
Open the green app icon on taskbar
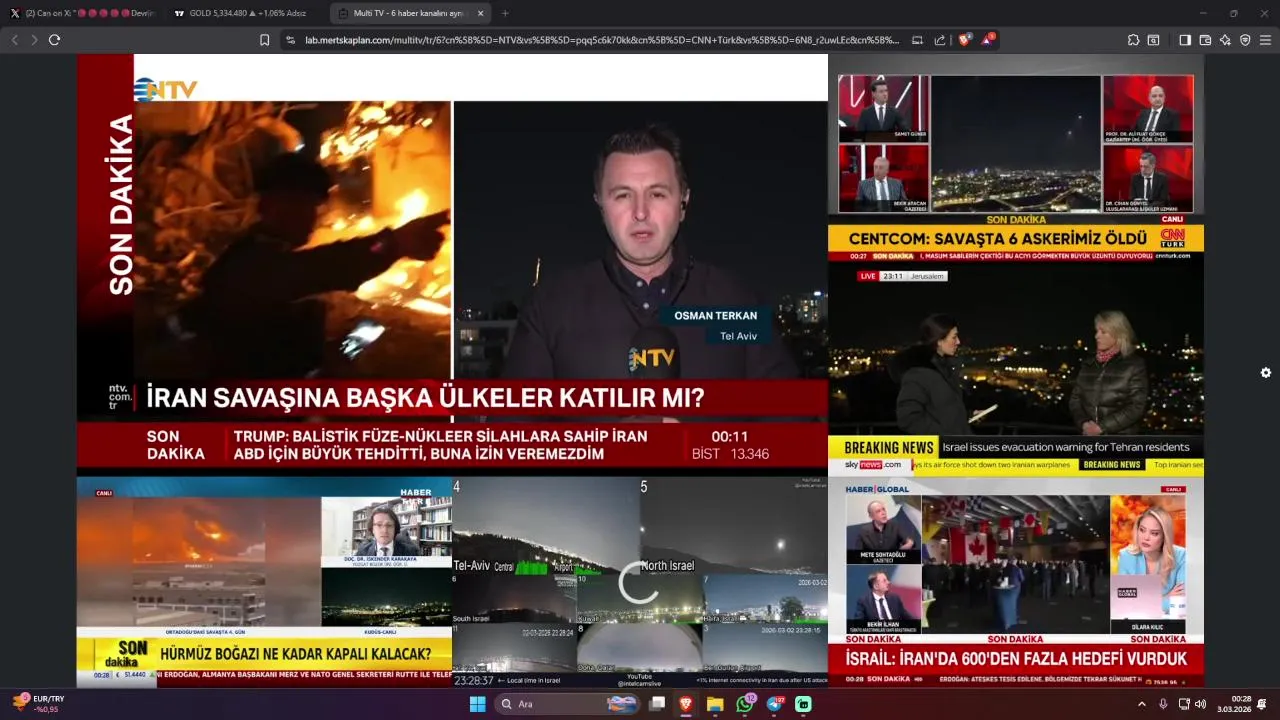pyautogui.click(x=803, y=704)
